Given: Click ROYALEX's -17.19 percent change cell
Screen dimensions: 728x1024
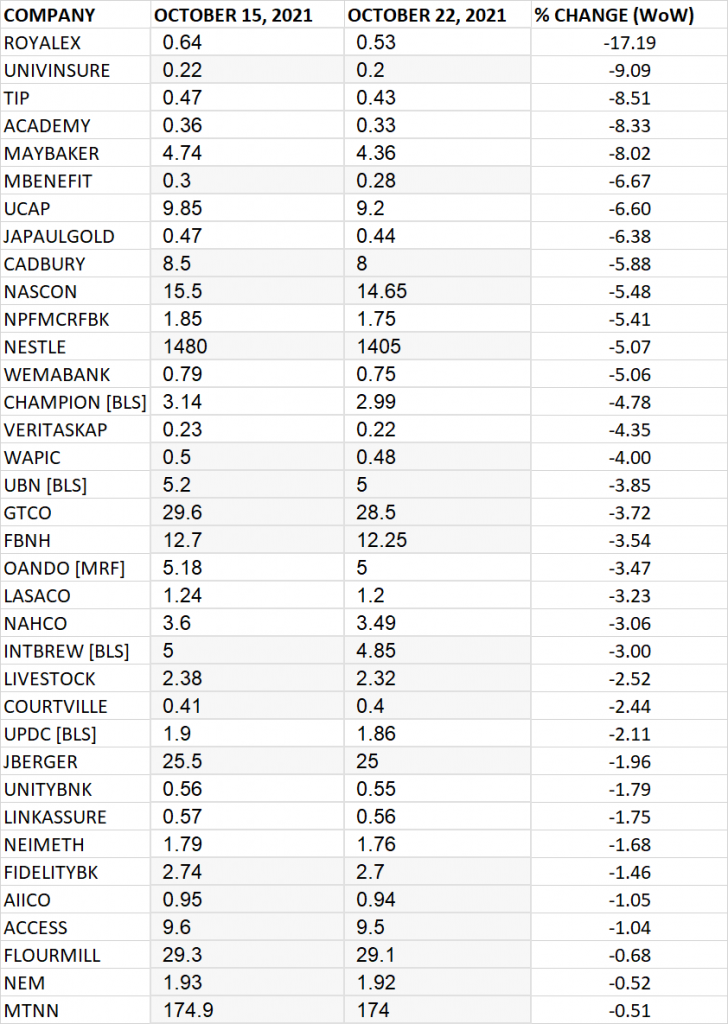Looking at the screenshot, I should [629, 42].
